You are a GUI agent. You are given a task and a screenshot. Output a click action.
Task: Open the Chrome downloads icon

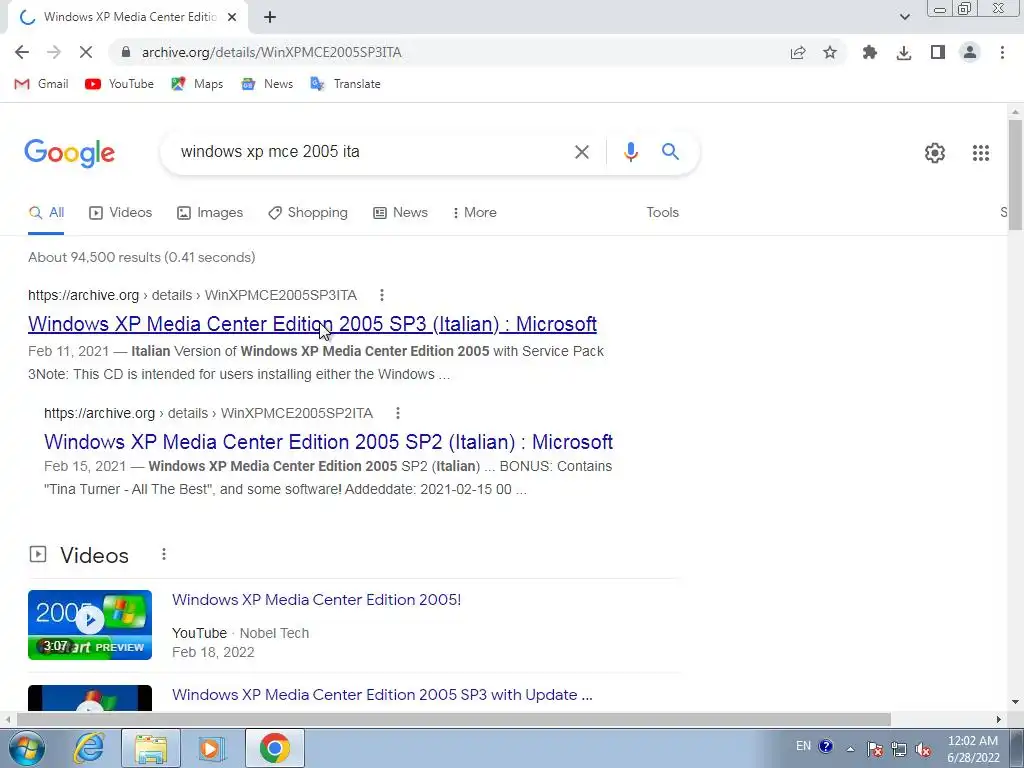[904, 52]
